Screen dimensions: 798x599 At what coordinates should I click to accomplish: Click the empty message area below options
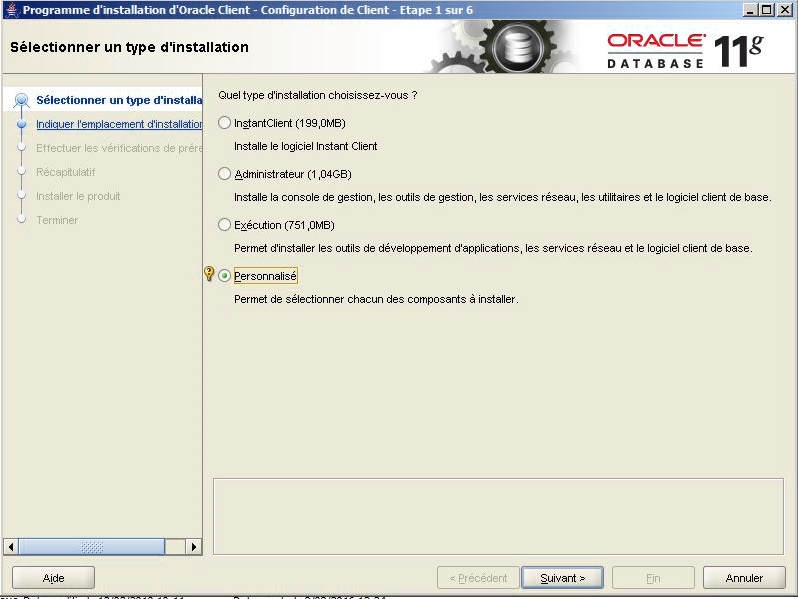(498, 517)
